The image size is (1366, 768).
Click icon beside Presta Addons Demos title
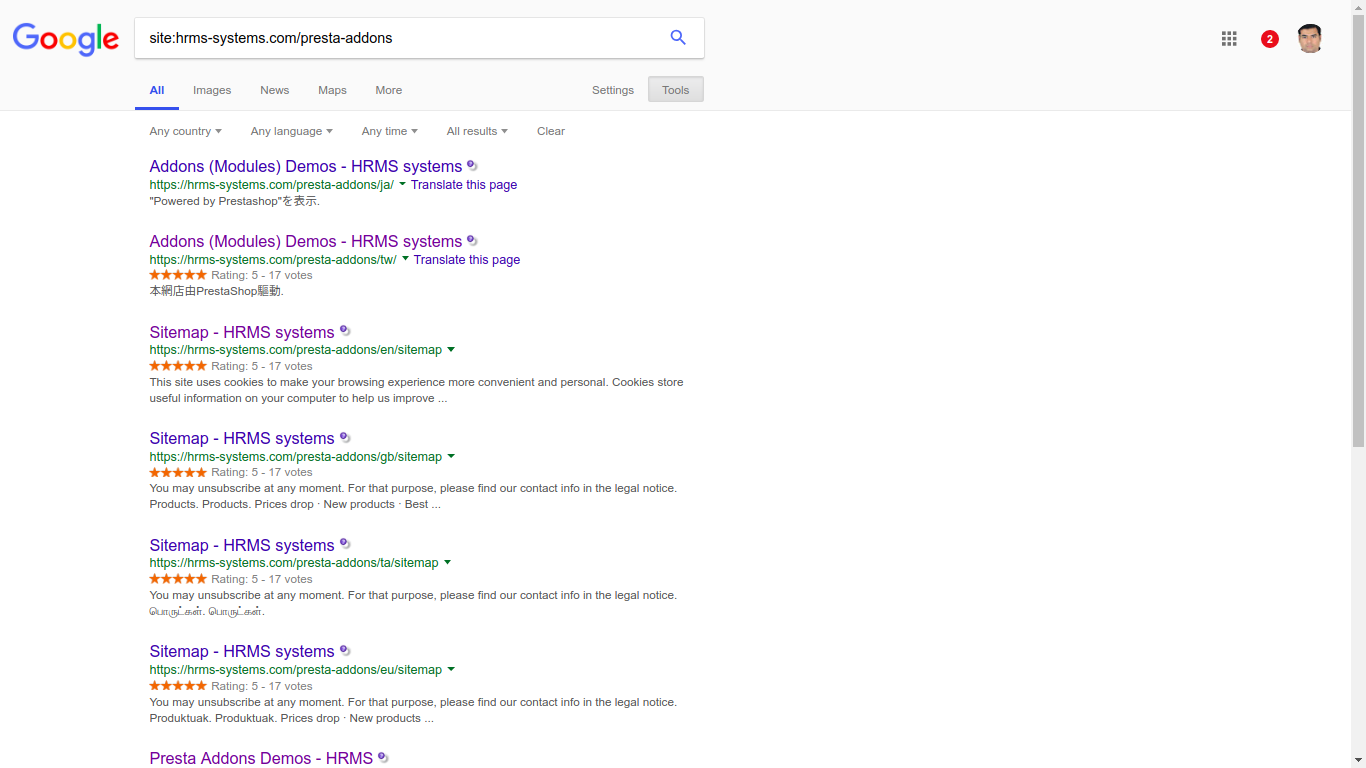click(383, 757)
